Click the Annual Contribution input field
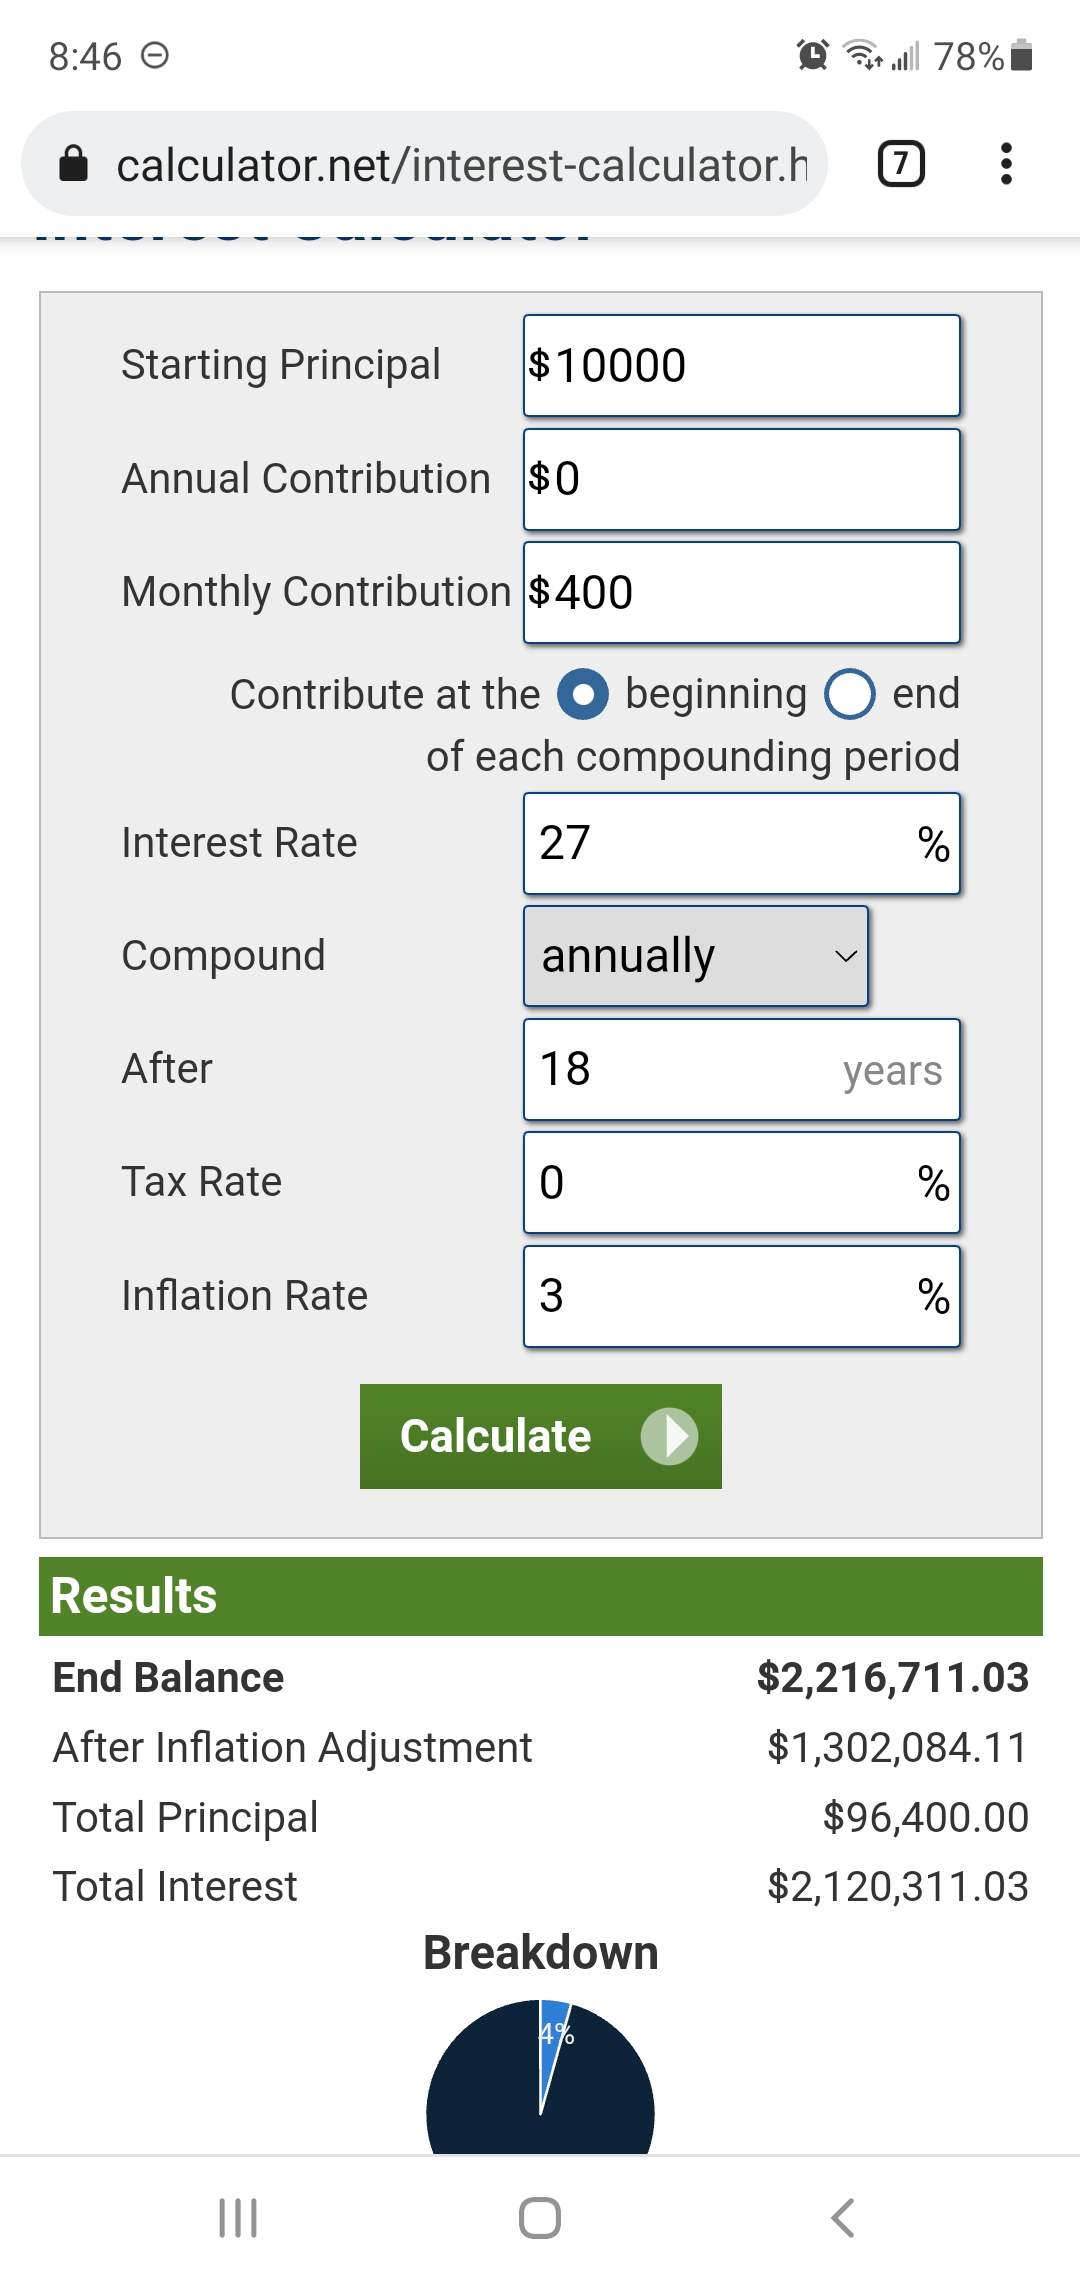The width and height of the screenshot is (1080, 2280). [x=741, y=479]
